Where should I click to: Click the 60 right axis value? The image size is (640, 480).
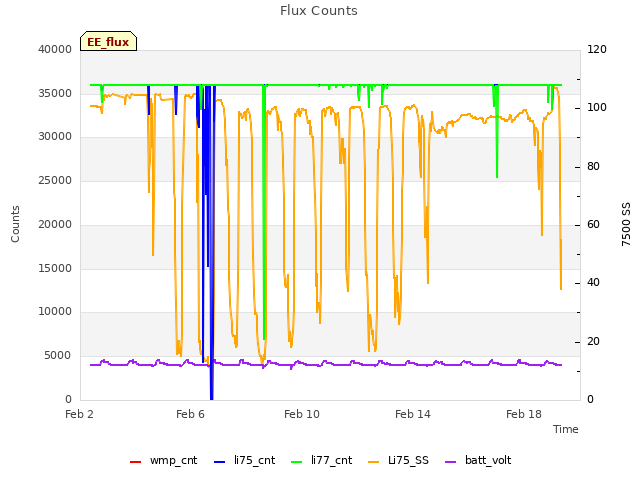click(x=593, y=224)
